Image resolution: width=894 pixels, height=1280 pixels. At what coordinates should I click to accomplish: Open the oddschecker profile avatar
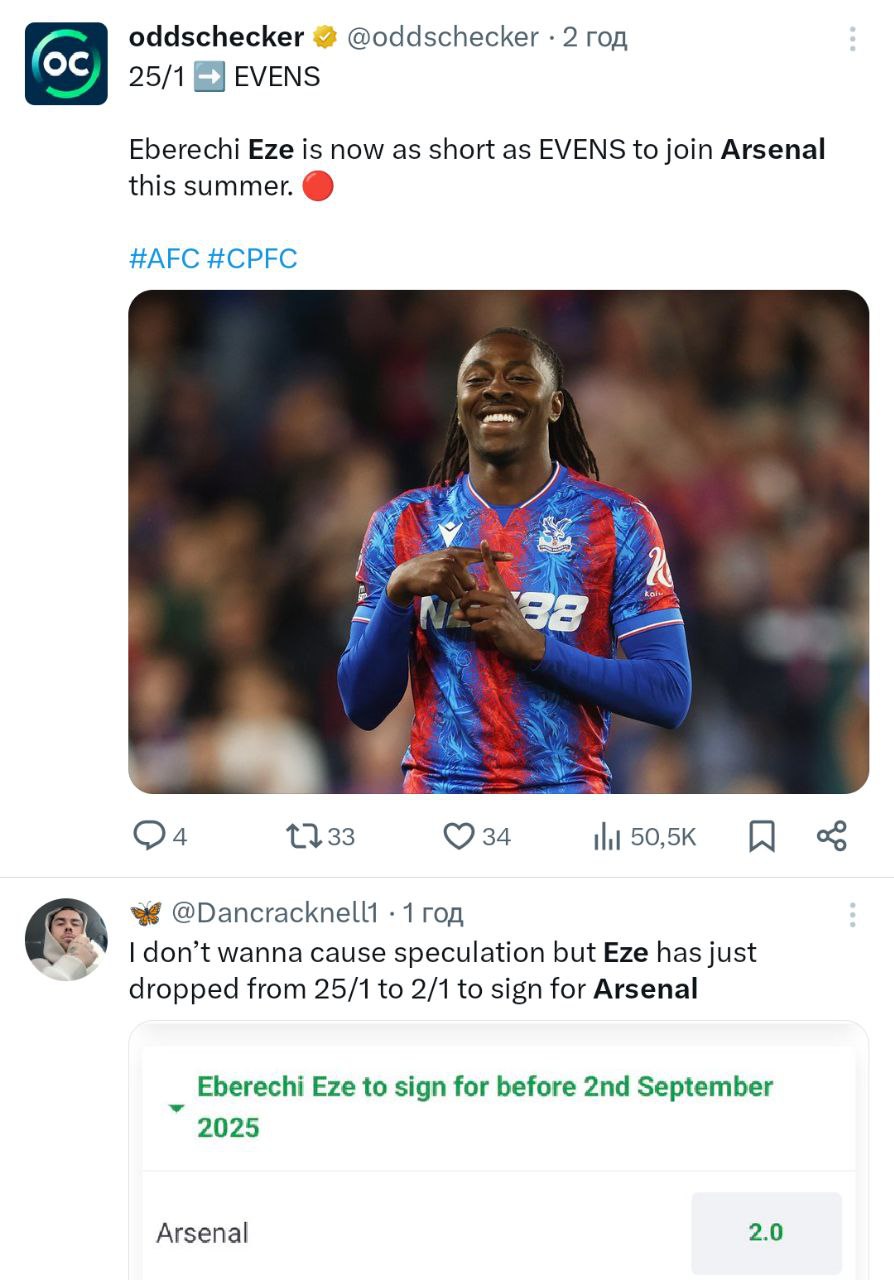pyautogui.click(x=66, y=63)
